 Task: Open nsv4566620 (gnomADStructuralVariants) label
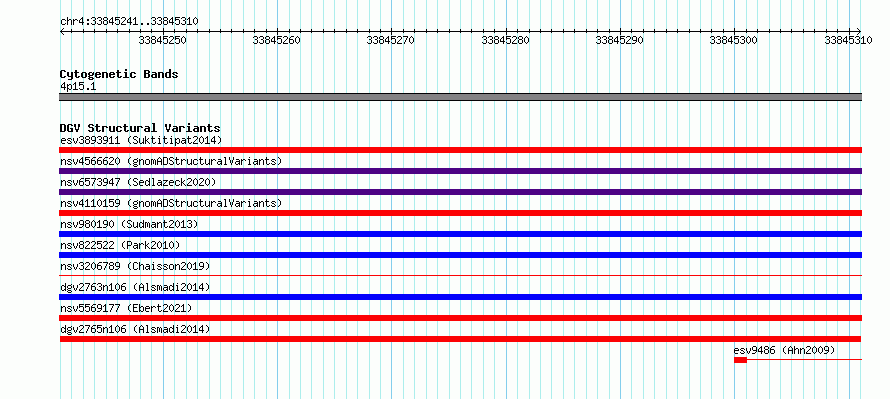point(171,161)
